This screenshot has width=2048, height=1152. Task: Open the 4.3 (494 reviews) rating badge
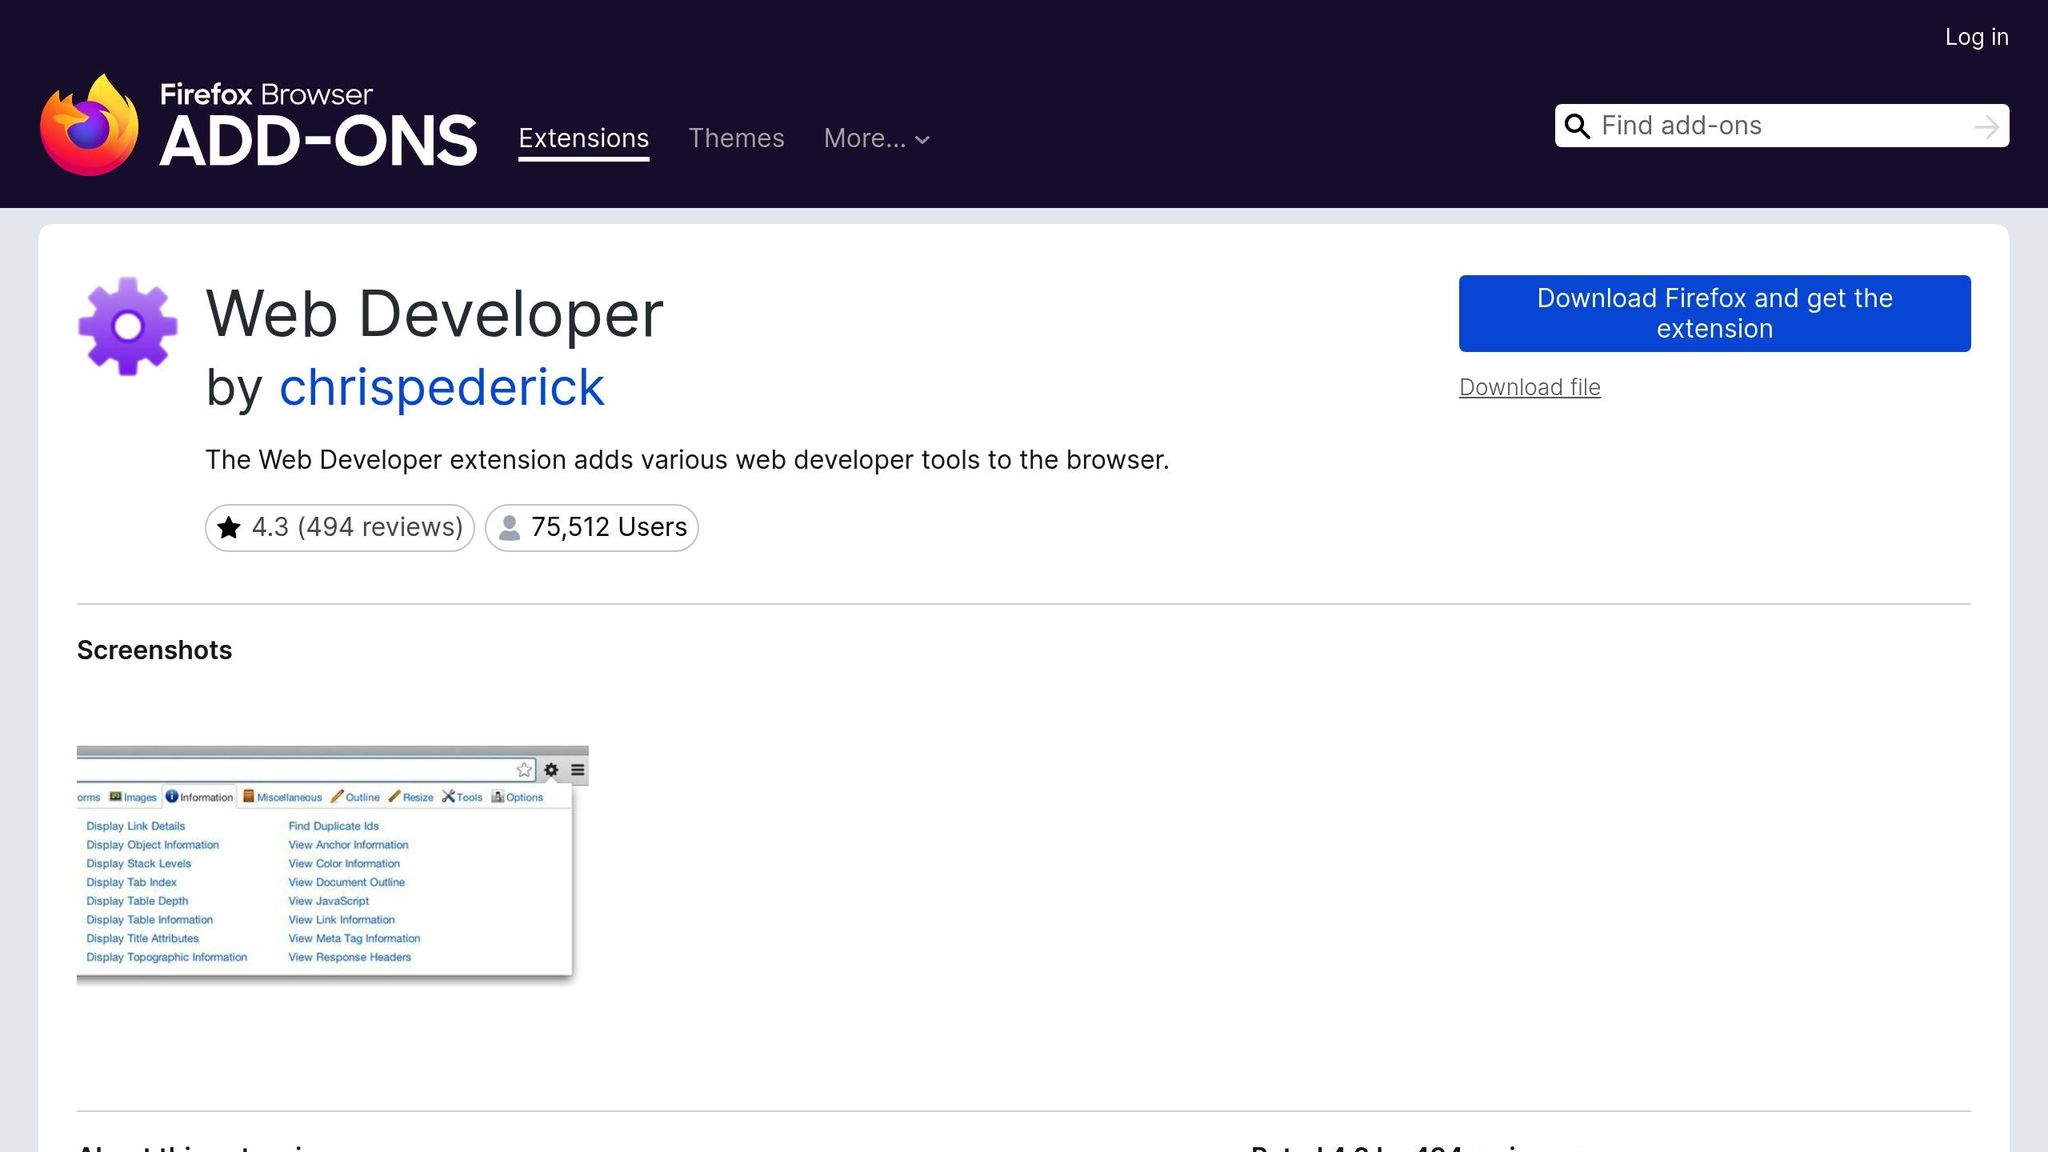point(340,527)
